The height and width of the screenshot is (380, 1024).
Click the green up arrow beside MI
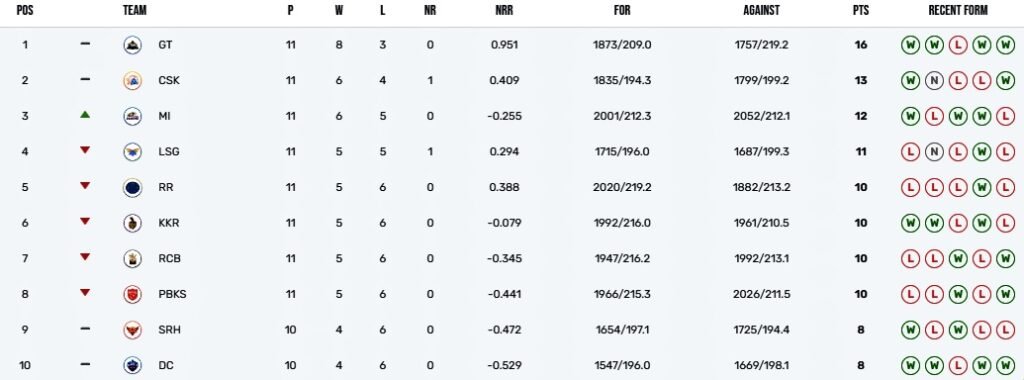click(x=85, y=115)
